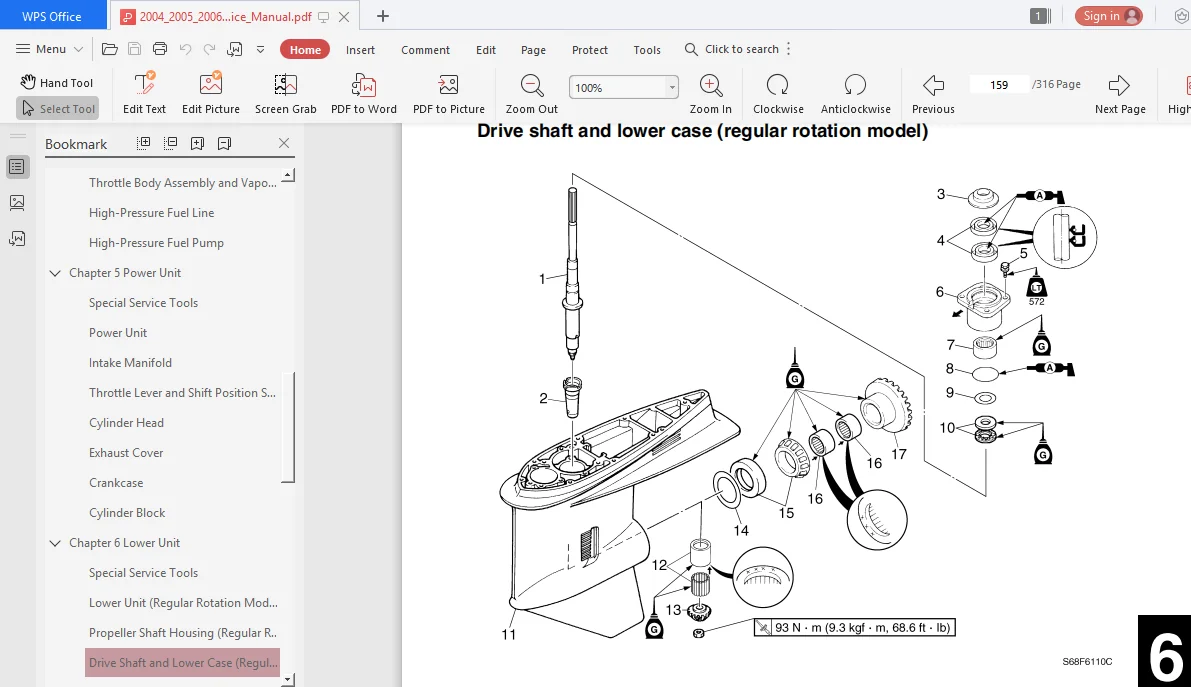Click the add bookmark icon
The height and width of the screenshot is (687, 1191).
click(197, 143)
